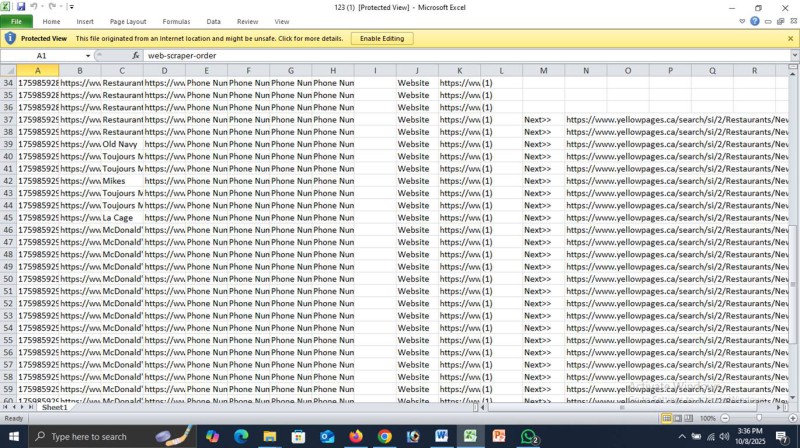
Task: Open Customize Quick Access Toolbar dropdown
Action: click(71, 7)
